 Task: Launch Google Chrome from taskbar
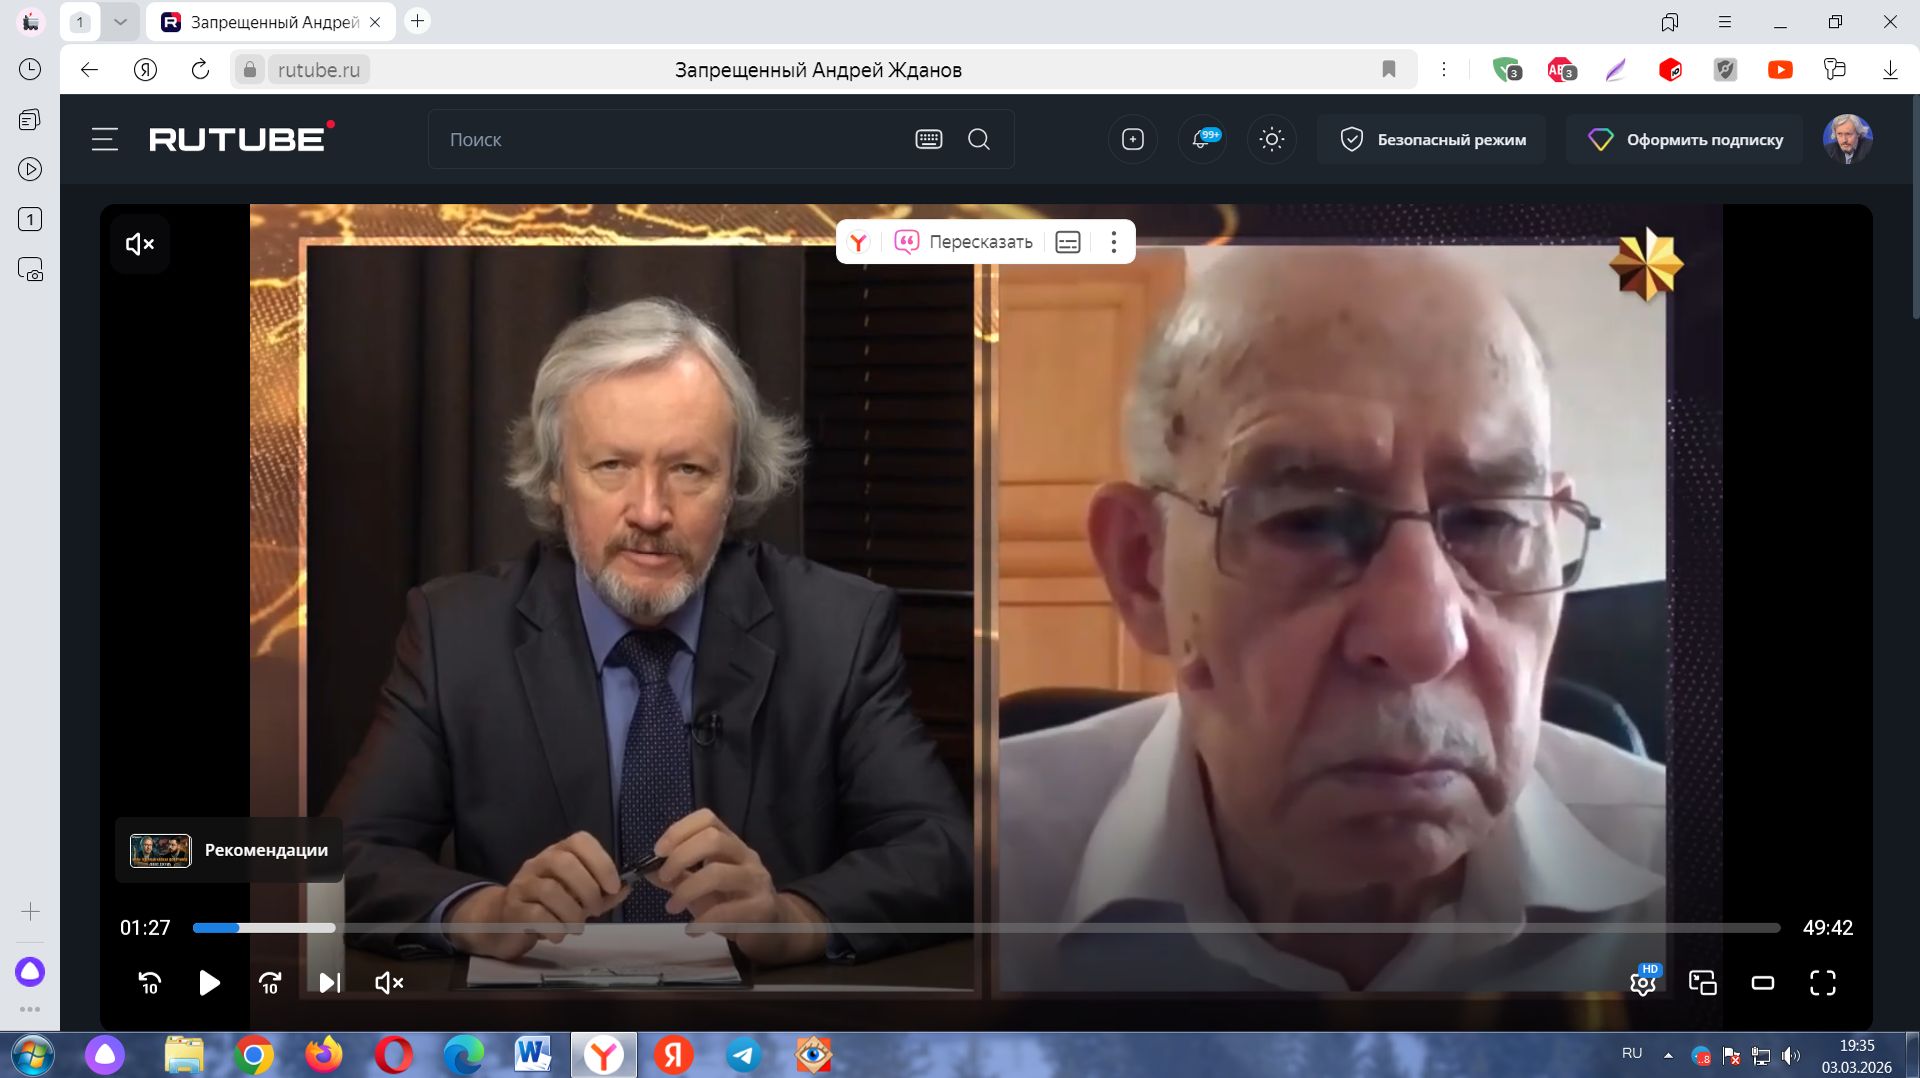[254, 1055]
